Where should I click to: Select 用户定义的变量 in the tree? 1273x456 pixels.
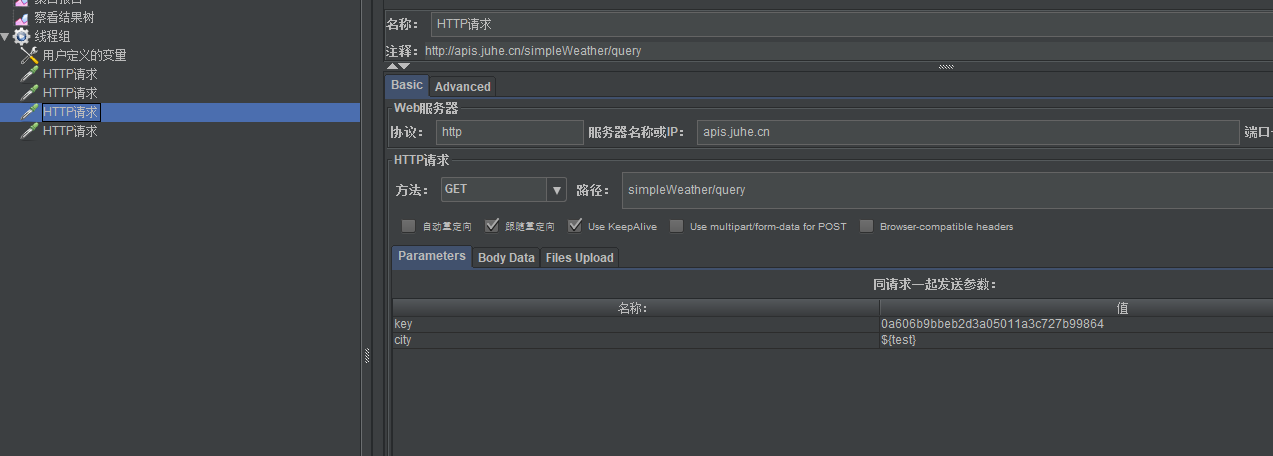click(x=84, y=56)
